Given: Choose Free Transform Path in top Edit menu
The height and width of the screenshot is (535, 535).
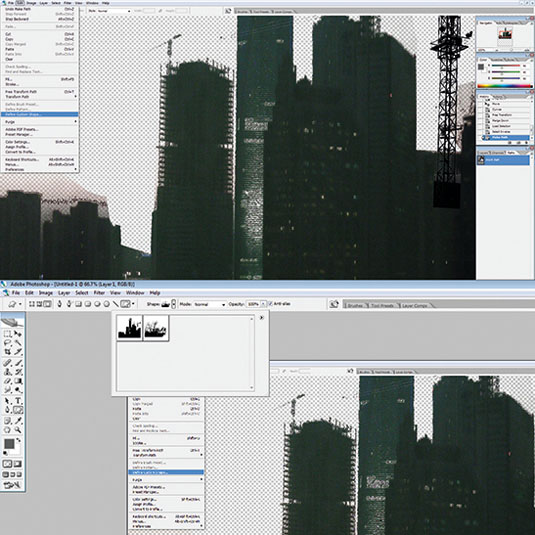Looking at the screenshot, I should [x=40, y=92].
